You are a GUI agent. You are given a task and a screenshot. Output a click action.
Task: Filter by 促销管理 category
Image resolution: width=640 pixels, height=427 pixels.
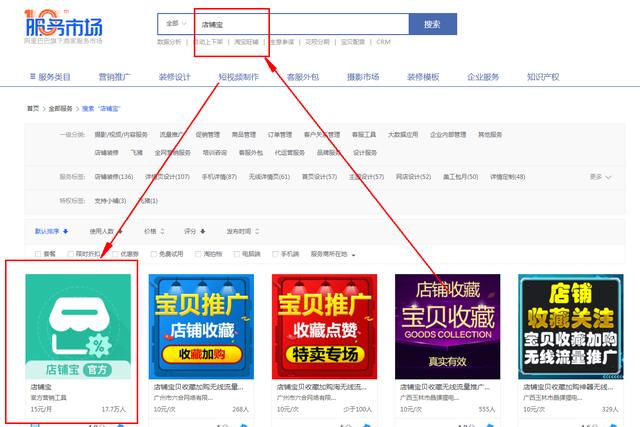[207, 134]
